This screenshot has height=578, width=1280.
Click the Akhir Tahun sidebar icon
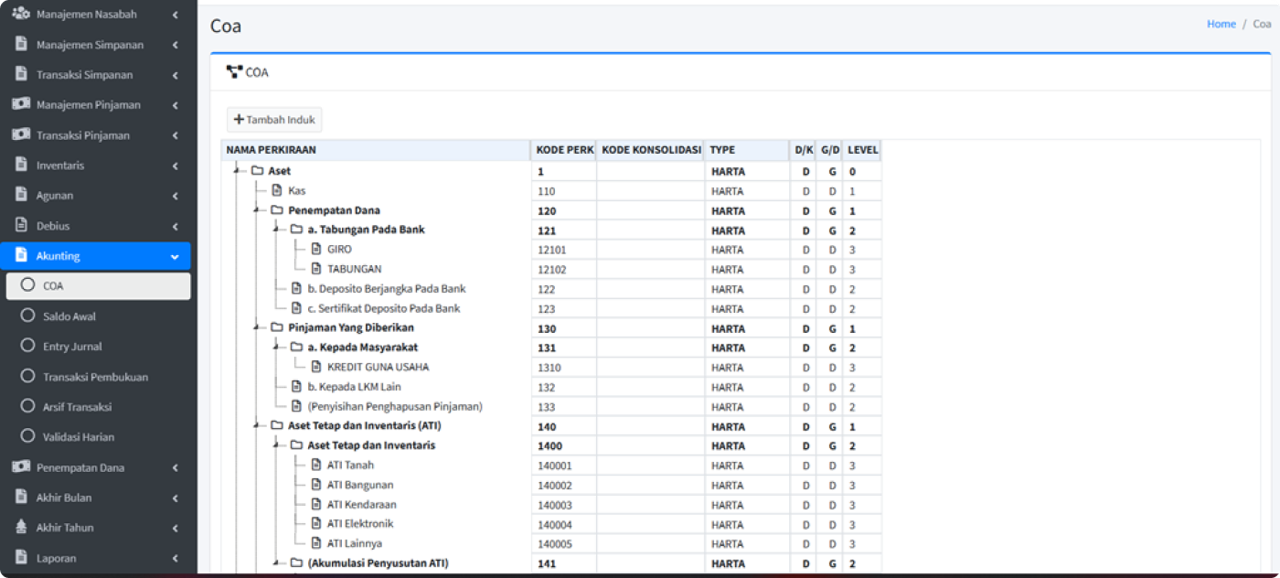20,527
